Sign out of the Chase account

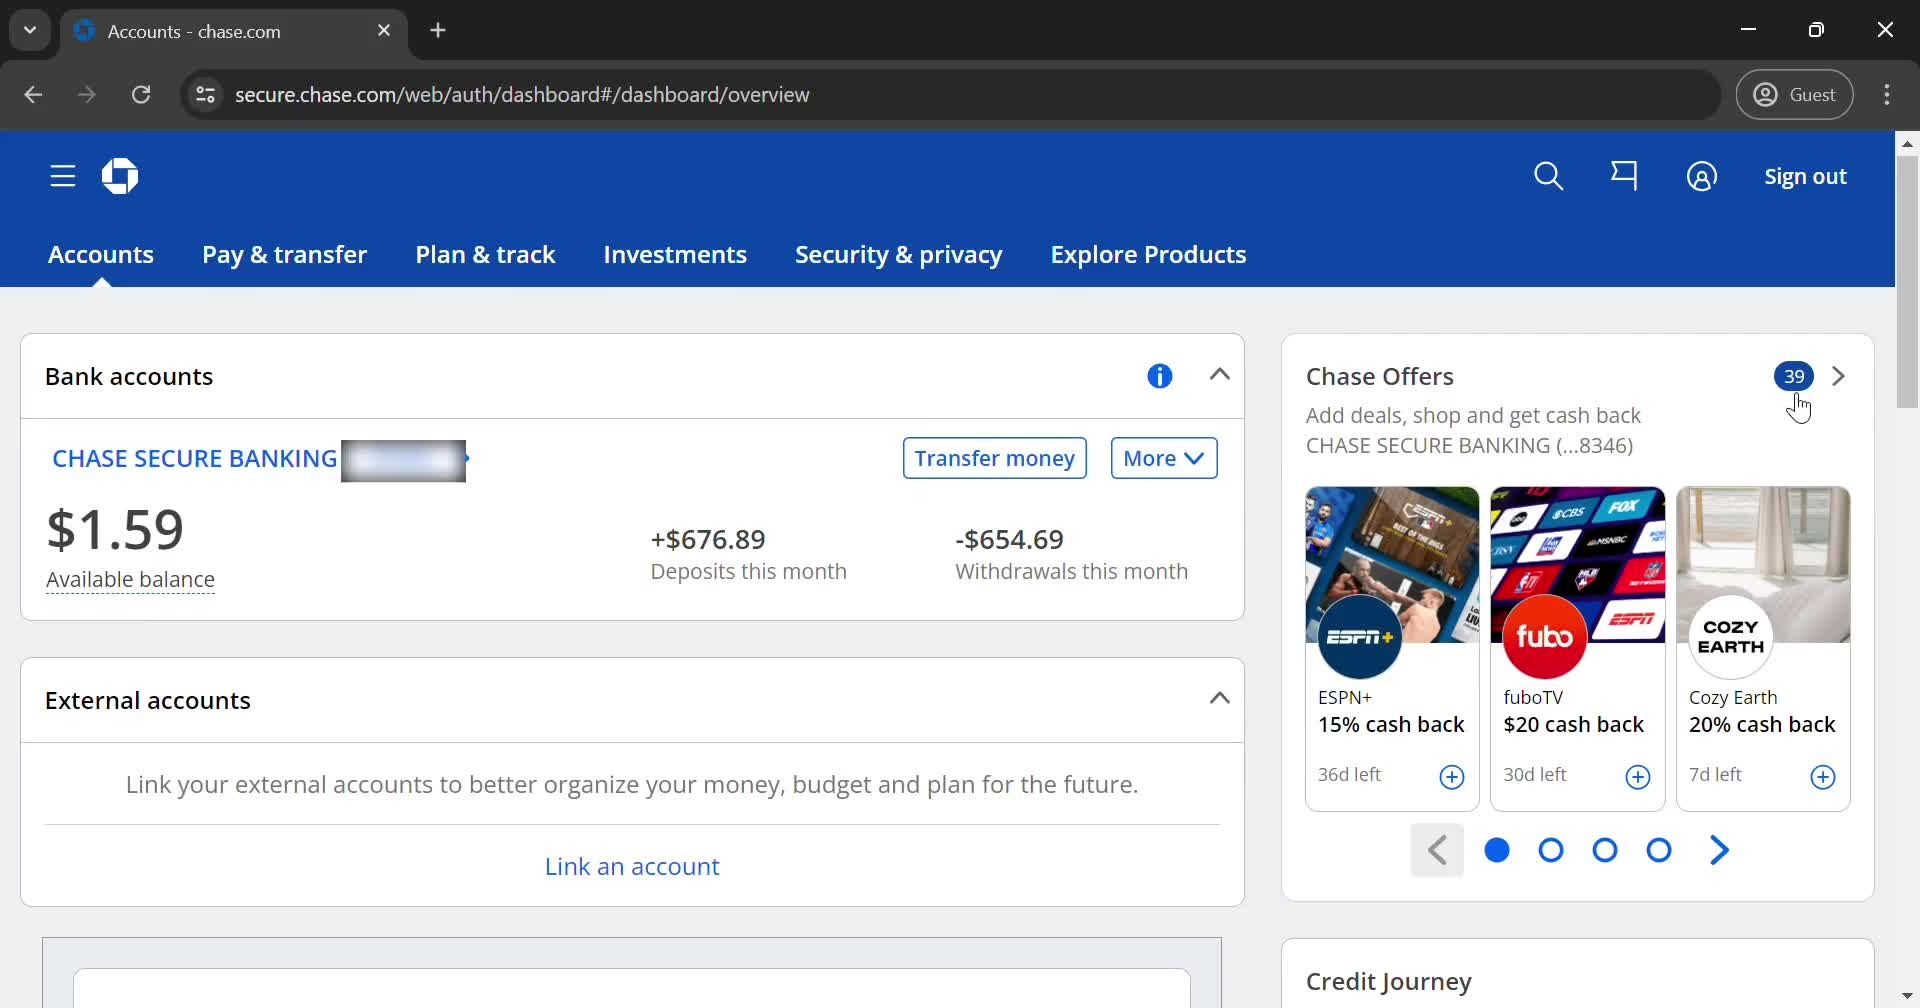(x=1805, y=176)
